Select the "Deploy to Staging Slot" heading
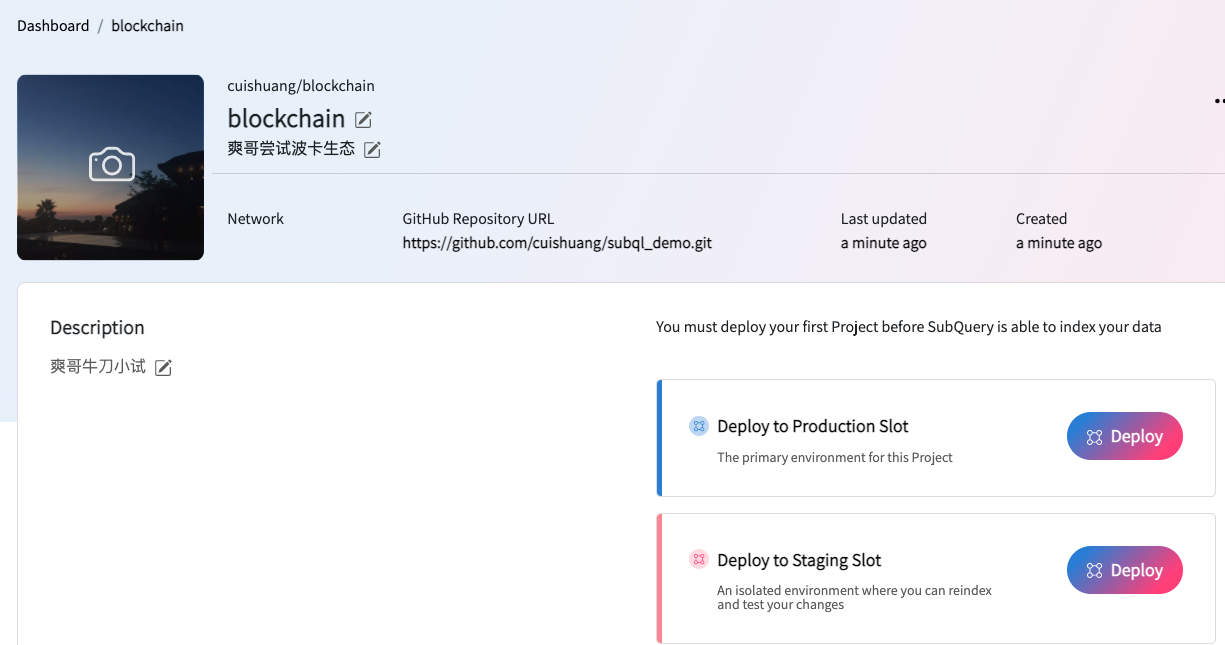 (799, 560)
